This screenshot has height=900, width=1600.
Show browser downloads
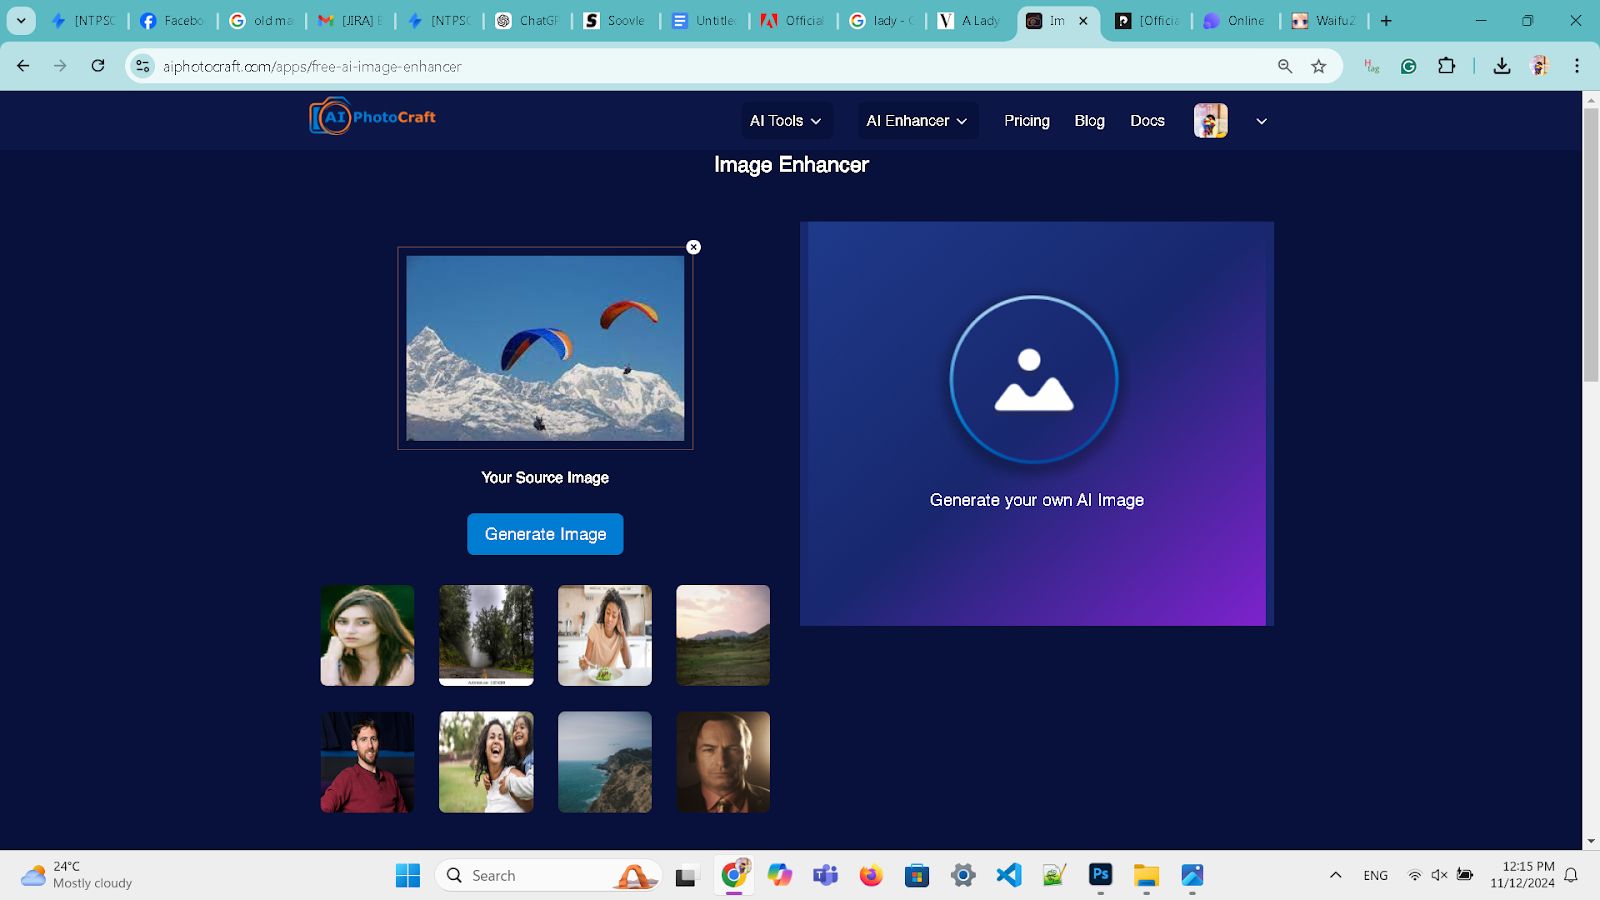1502,66
